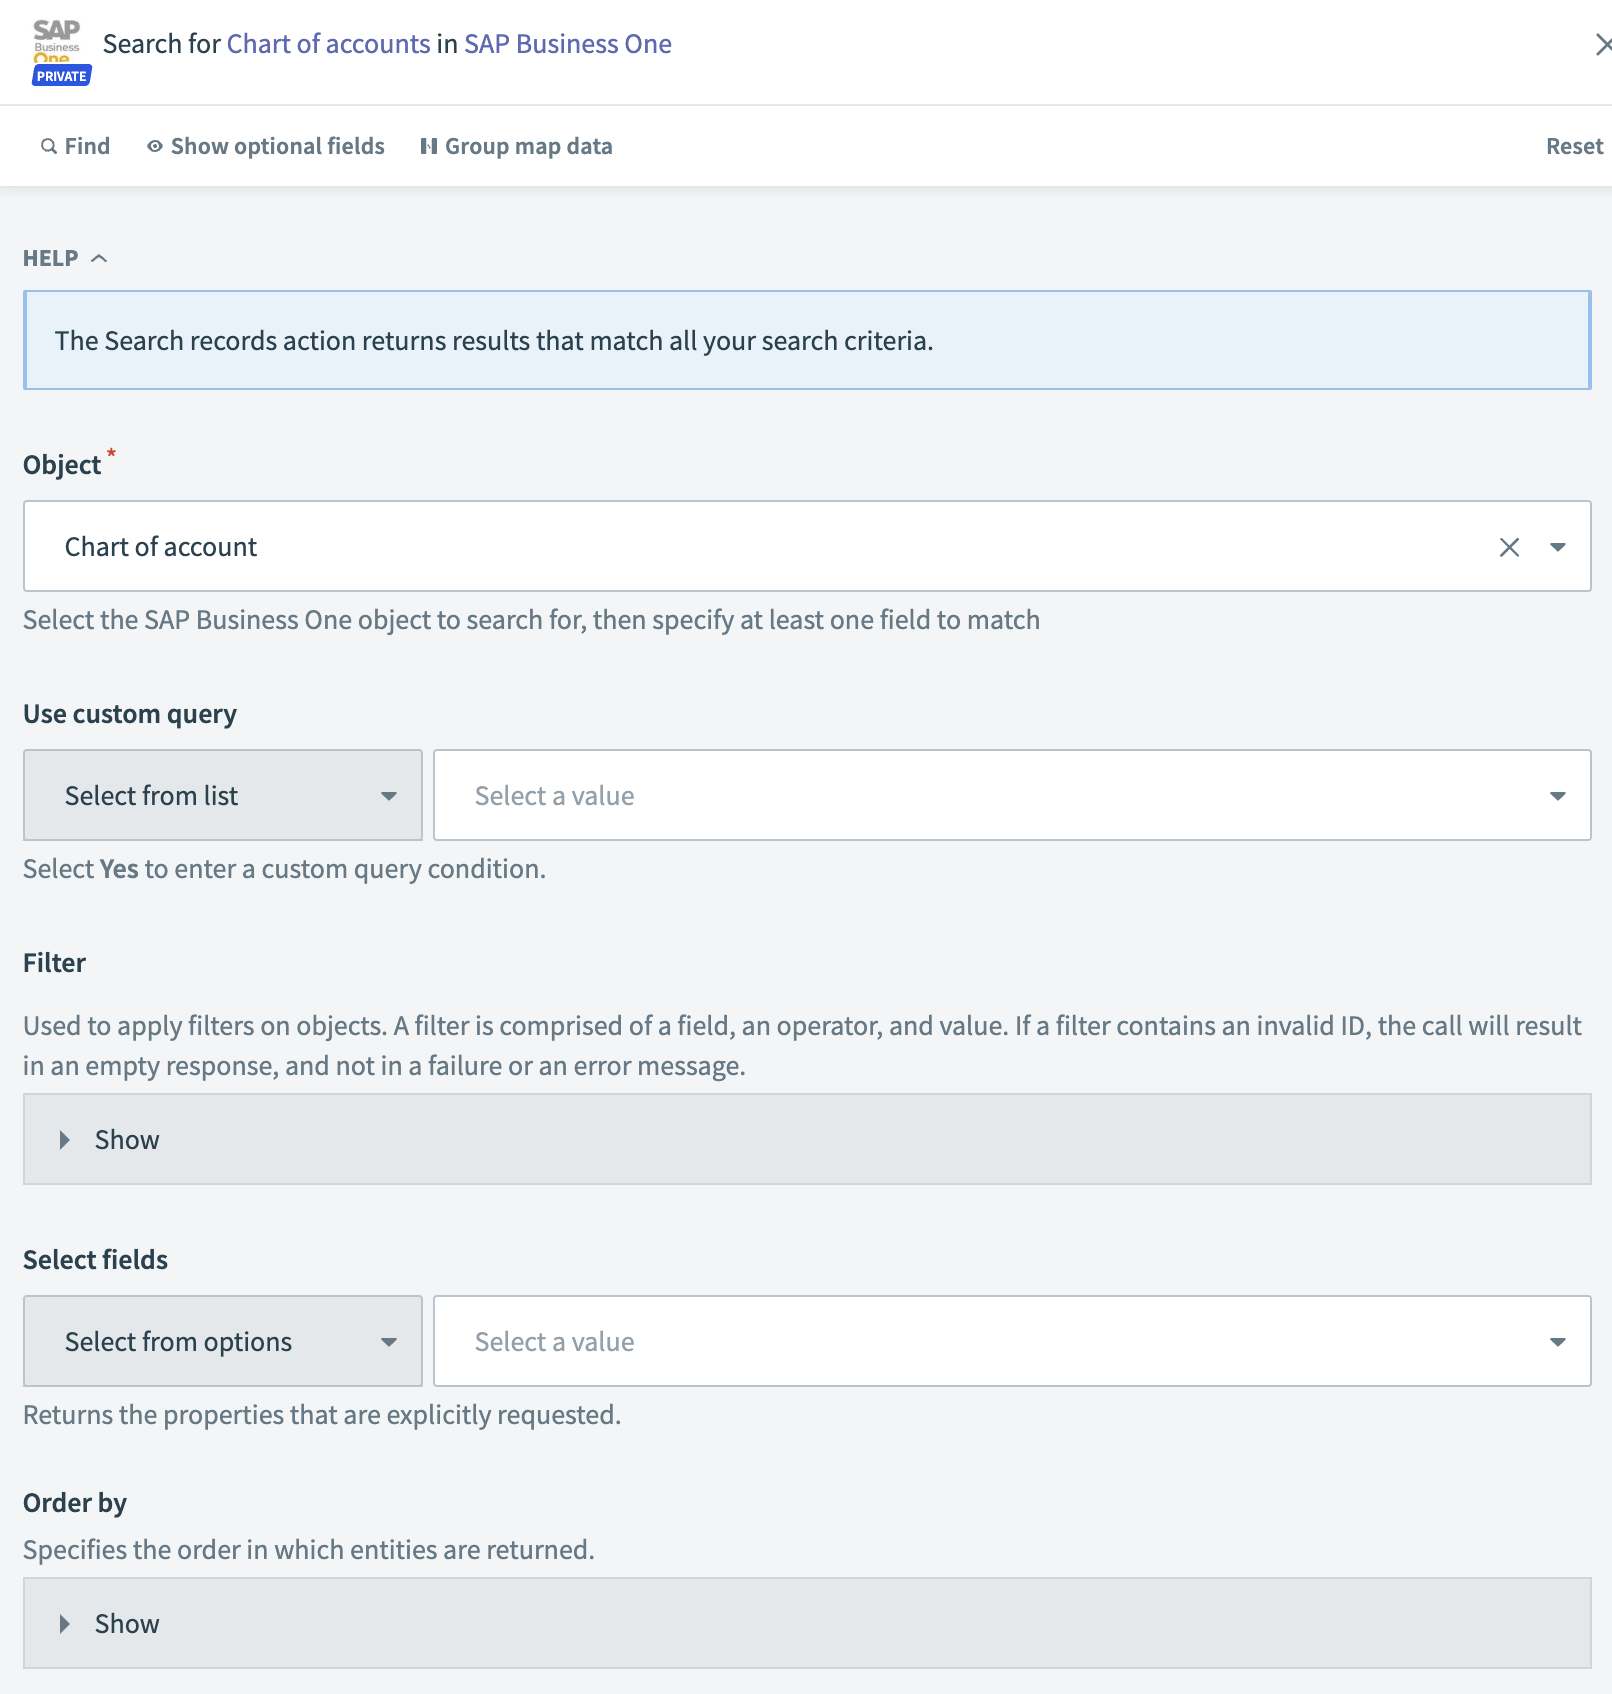Open the SAP Business One link in header
This screenshot has height=1694, width=1612.
click(x=567, y=43)
